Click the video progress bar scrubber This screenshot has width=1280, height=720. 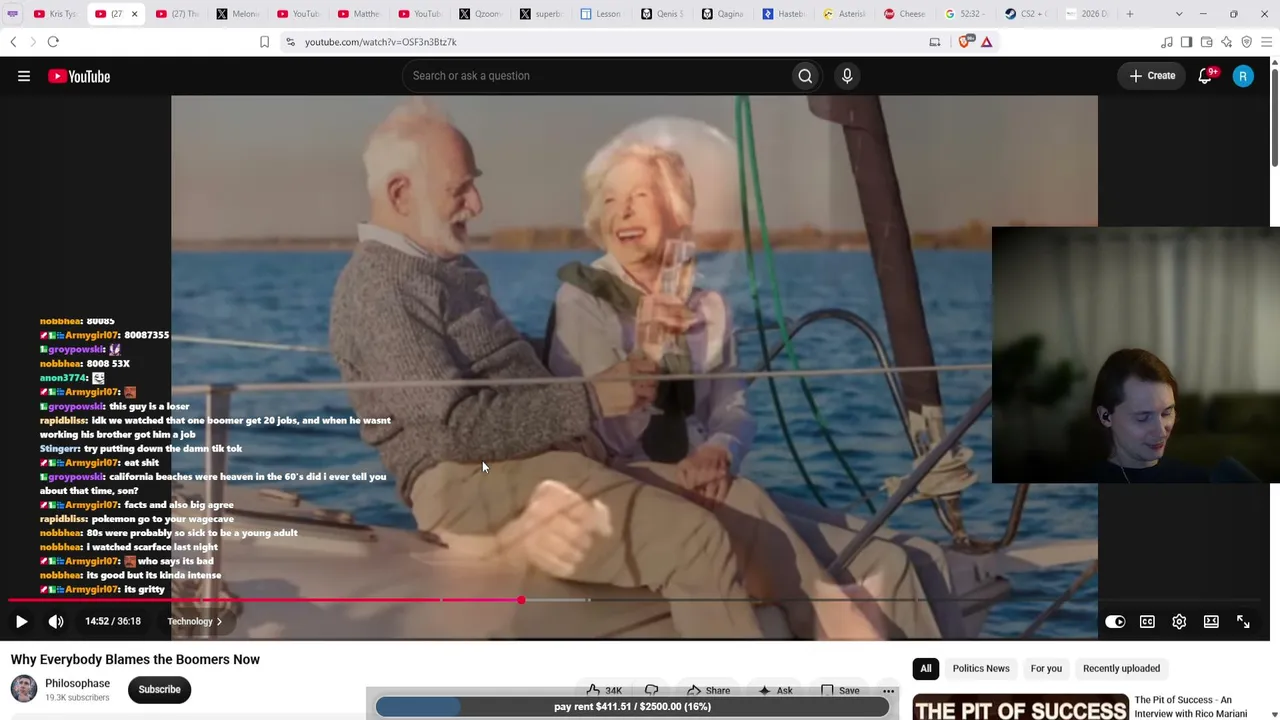pos(521,600)
